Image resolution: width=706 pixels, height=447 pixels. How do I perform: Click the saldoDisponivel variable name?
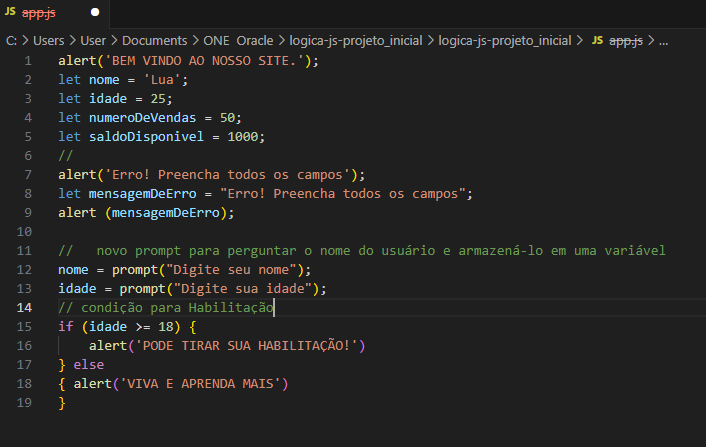[x=146, y=136]
